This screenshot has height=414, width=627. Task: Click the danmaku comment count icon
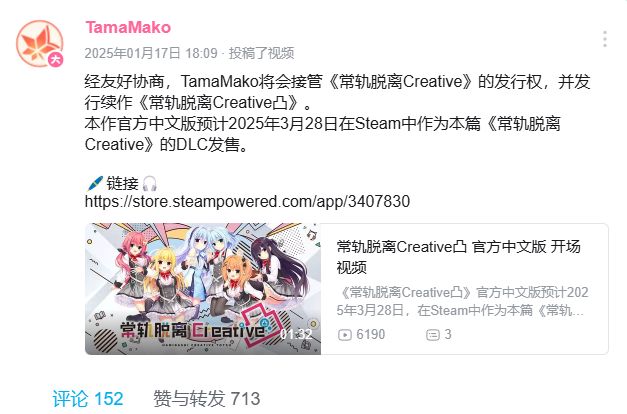(433, 334)
